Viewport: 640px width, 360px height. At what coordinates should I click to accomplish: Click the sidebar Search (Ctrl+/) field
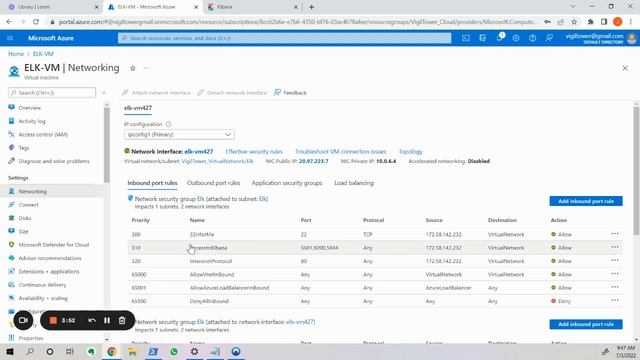52,93
